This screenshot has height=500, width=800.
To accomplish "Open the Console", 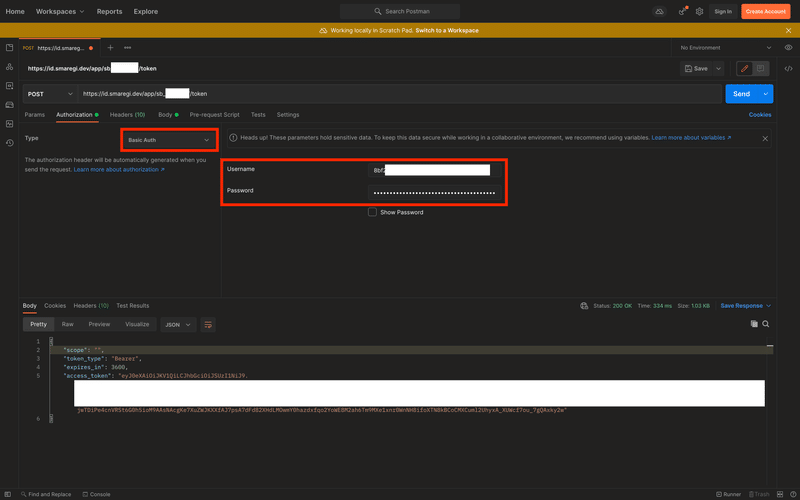I will pyautogui.click(x=96, y=494).
